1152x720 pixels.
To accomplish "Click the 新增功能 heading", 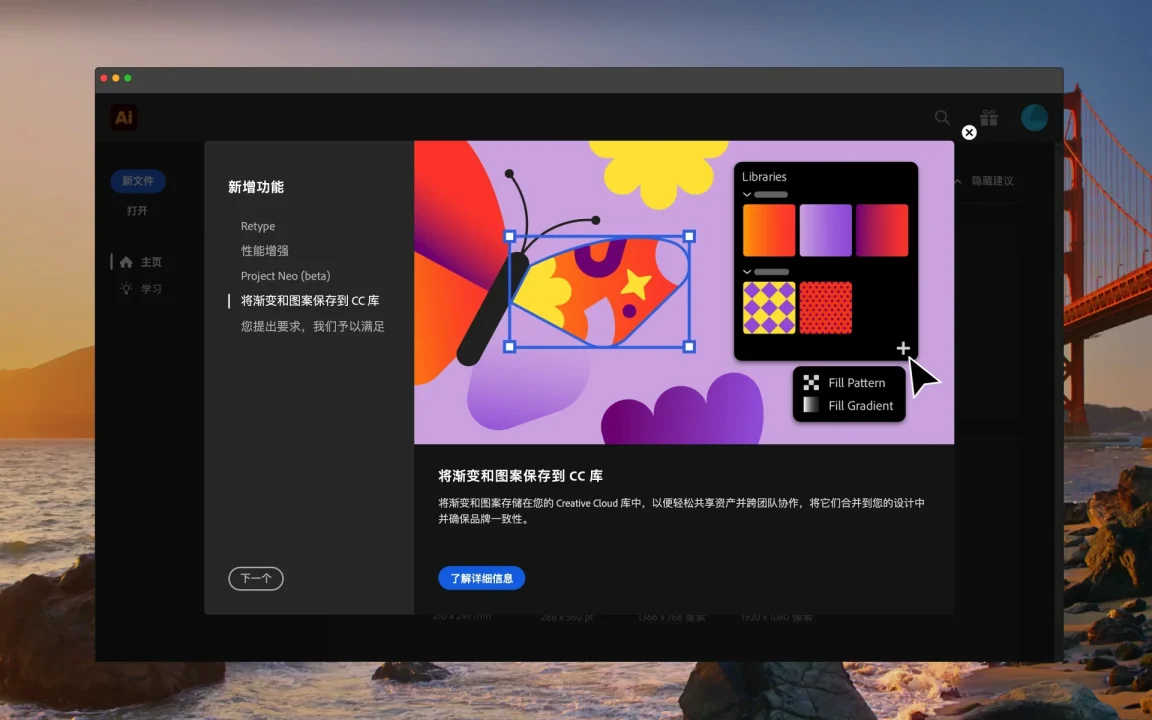I will tap(256, 187).
